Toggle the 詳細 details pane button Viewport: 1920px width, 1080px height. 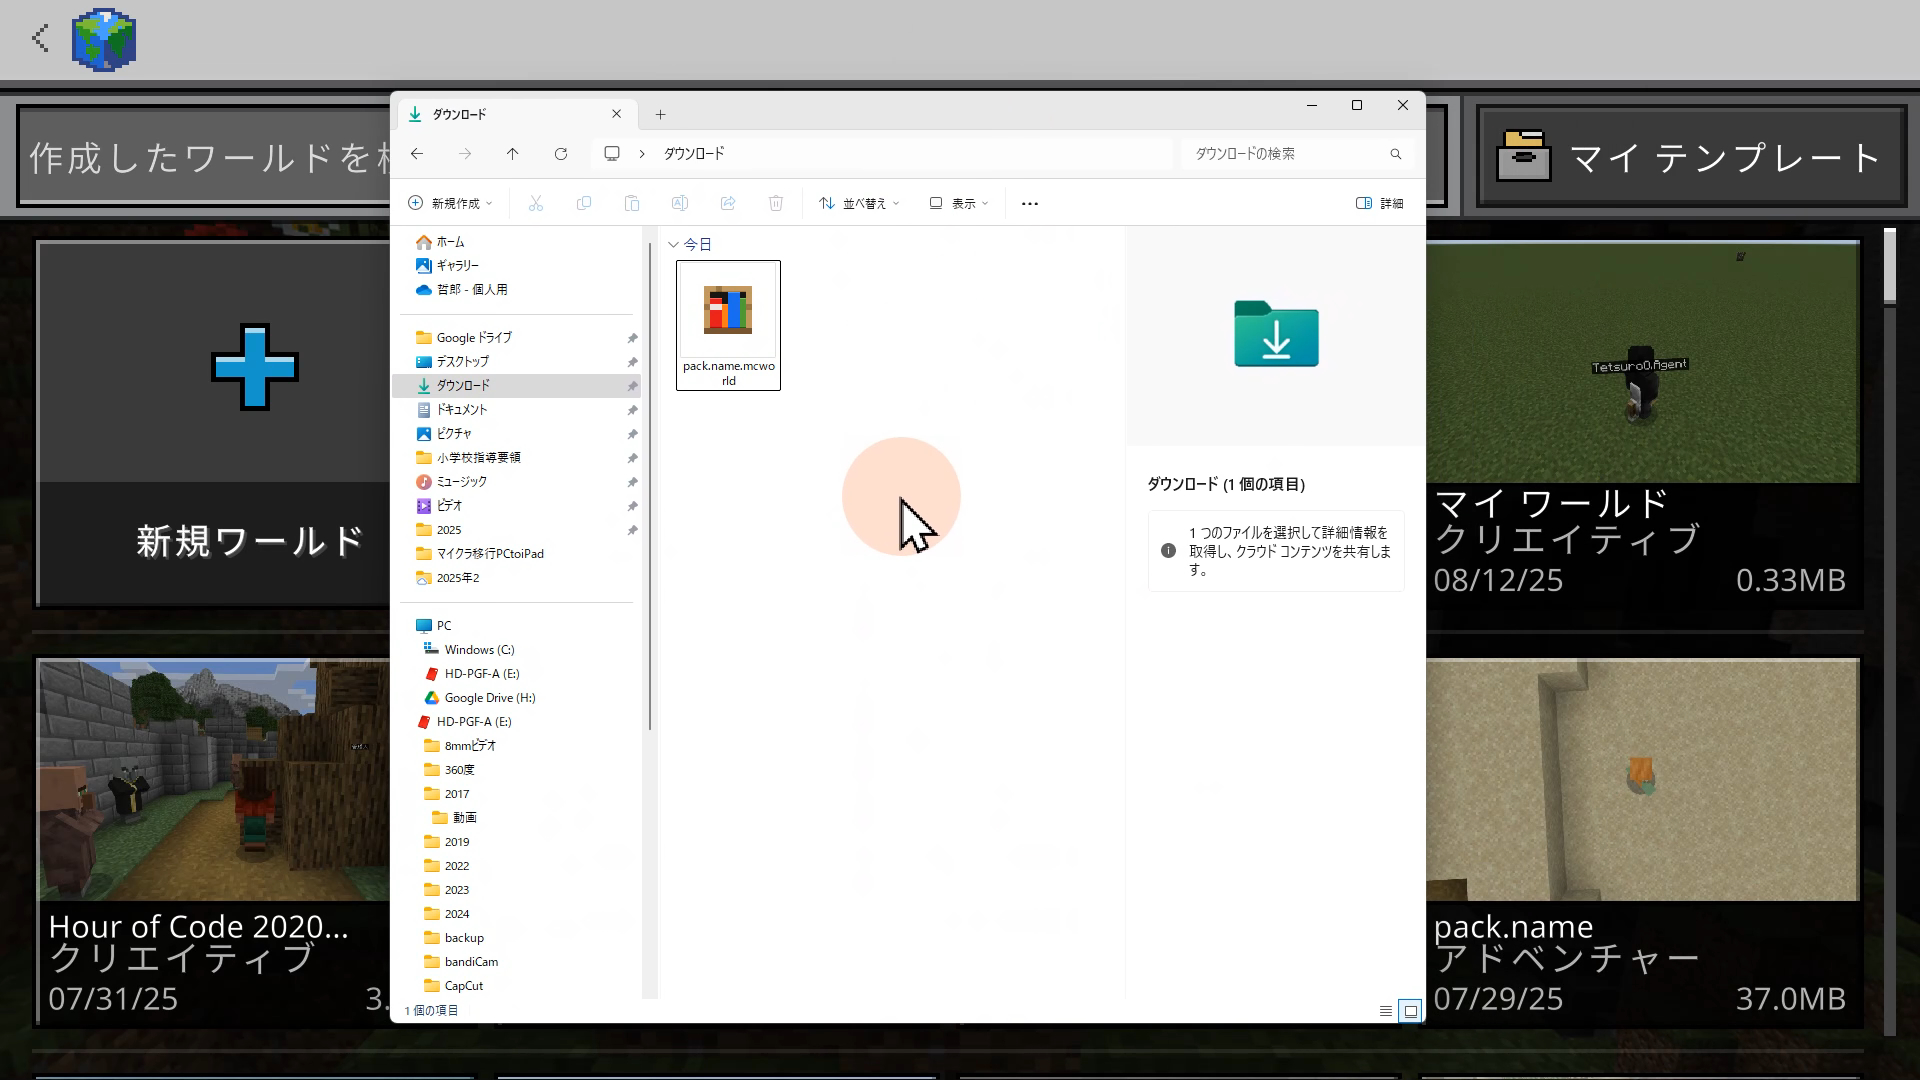coord(1380,203)
